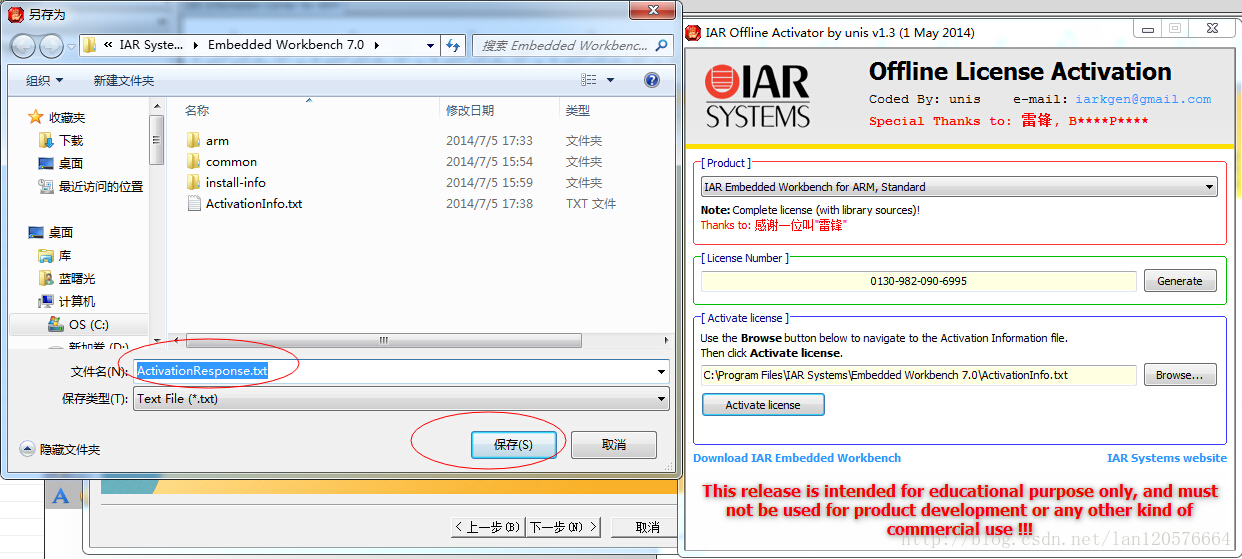Open 桌面 under 收藏夹 favorites
Viewport: 1242px width, 559px height.
pyautogui.click(x=70, y=163)
